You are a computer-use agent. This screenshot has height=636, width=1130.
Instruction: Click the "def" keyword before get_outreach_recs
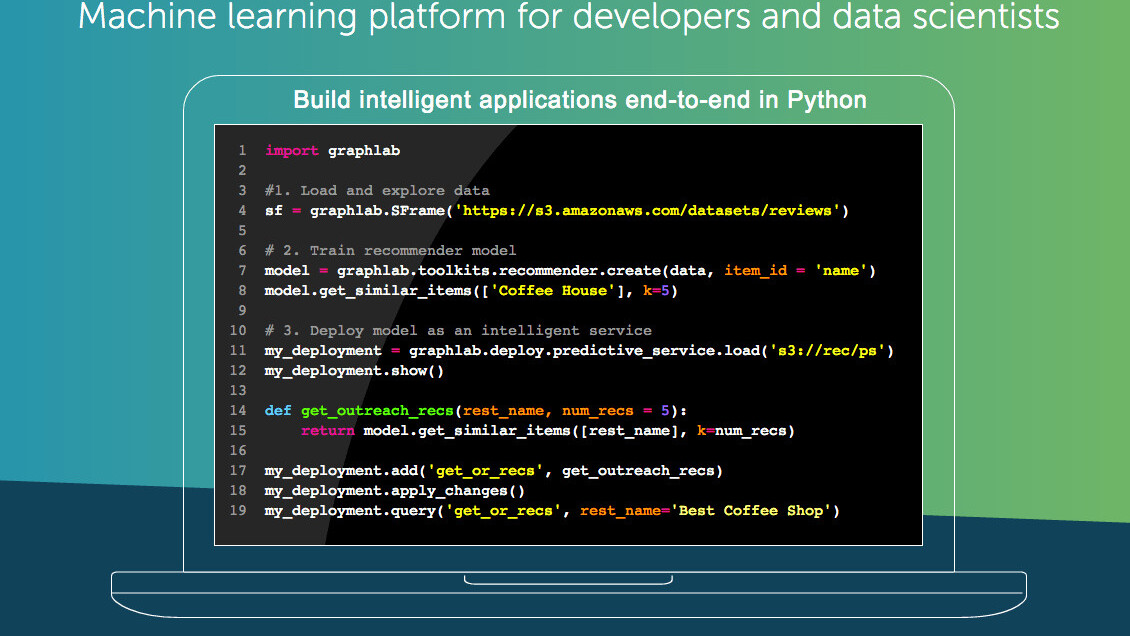(x=277, y=411)
